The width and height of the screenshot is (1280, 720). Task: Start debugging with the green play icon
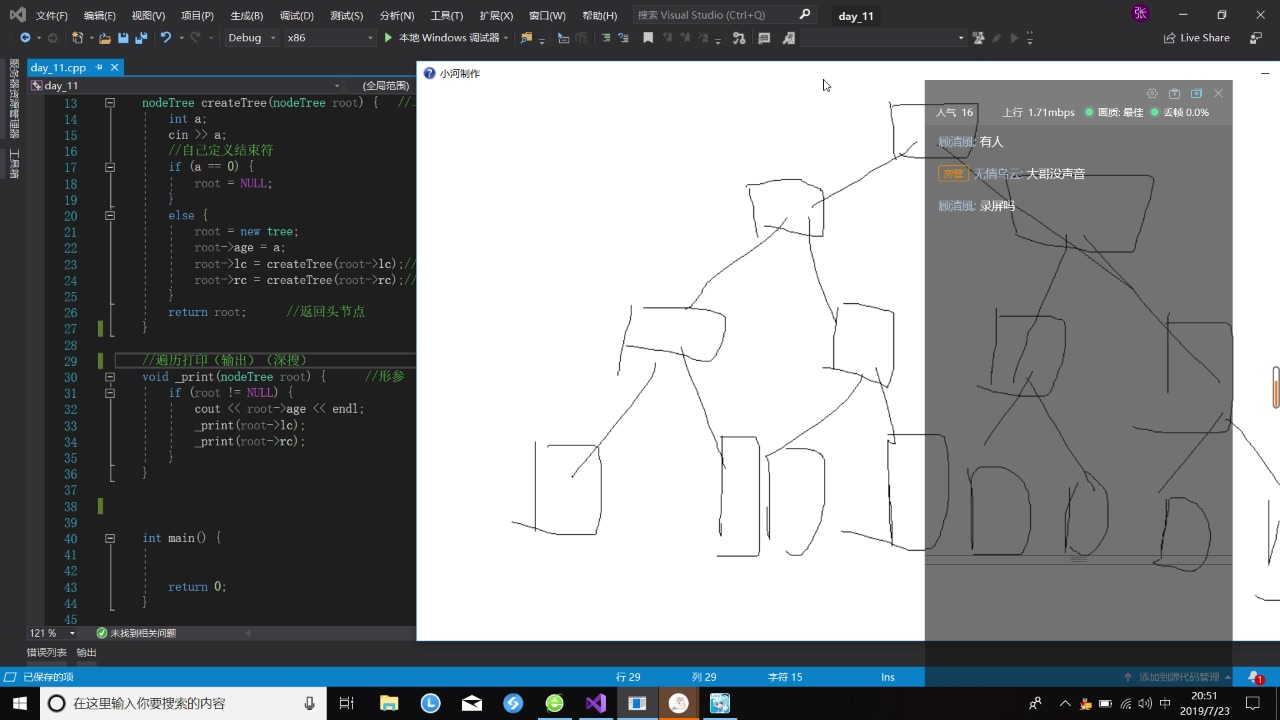(388, 38)
